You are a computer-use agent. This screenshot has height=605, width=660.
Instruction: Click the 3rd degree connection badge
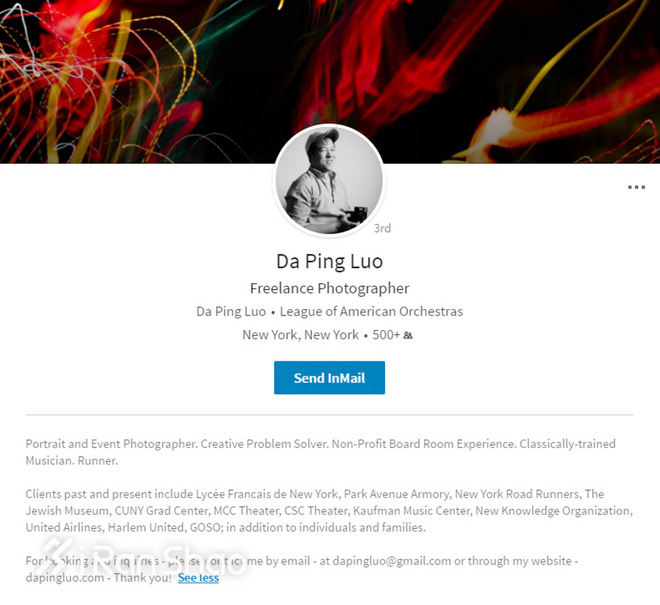(x=382, y=229)
